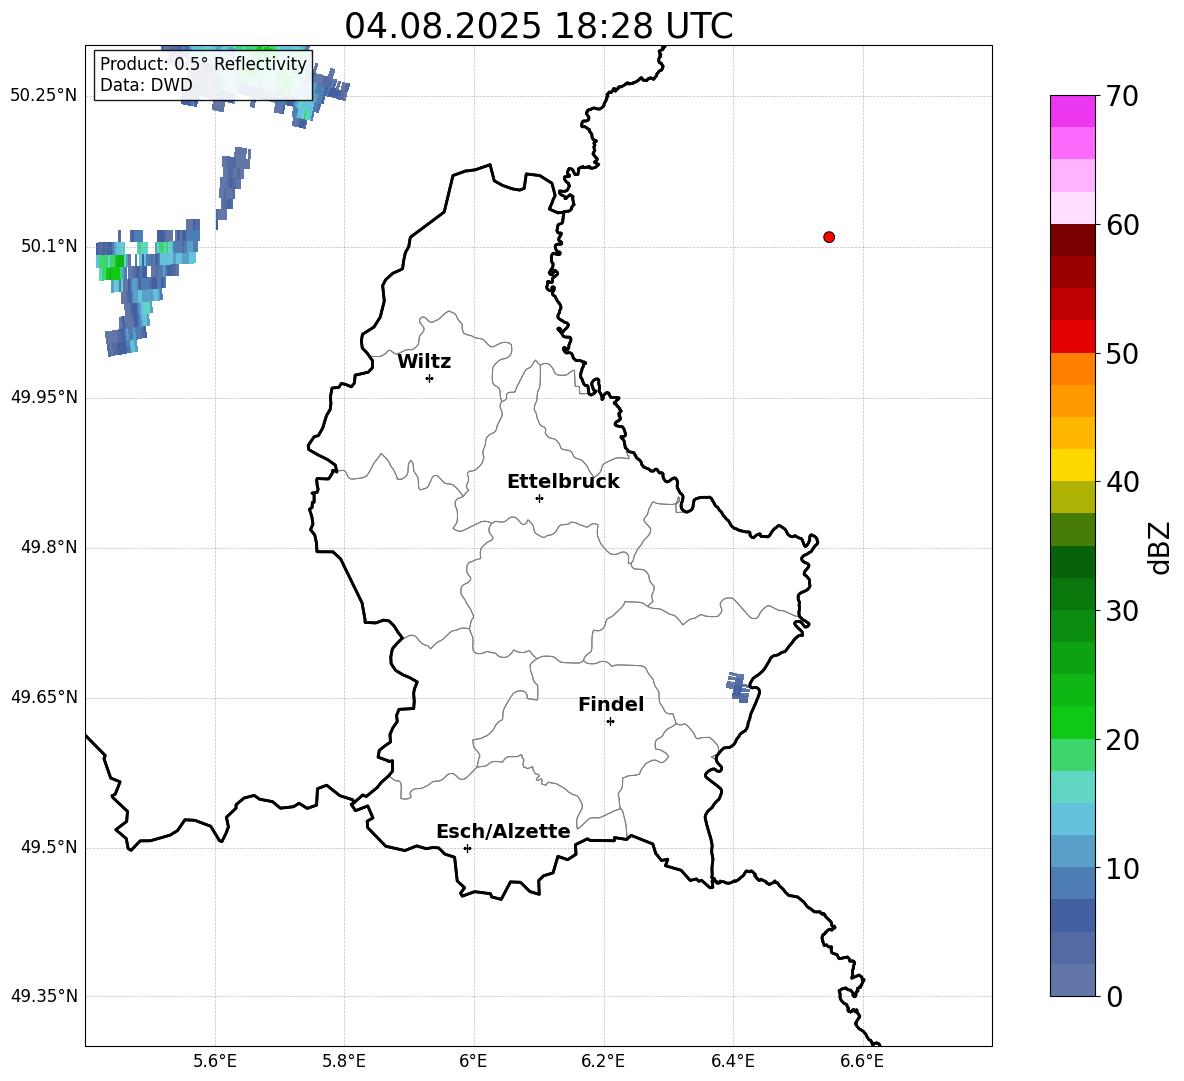
Task: Click the bright green echo core near 50.1°N
Action: (111, 267)
